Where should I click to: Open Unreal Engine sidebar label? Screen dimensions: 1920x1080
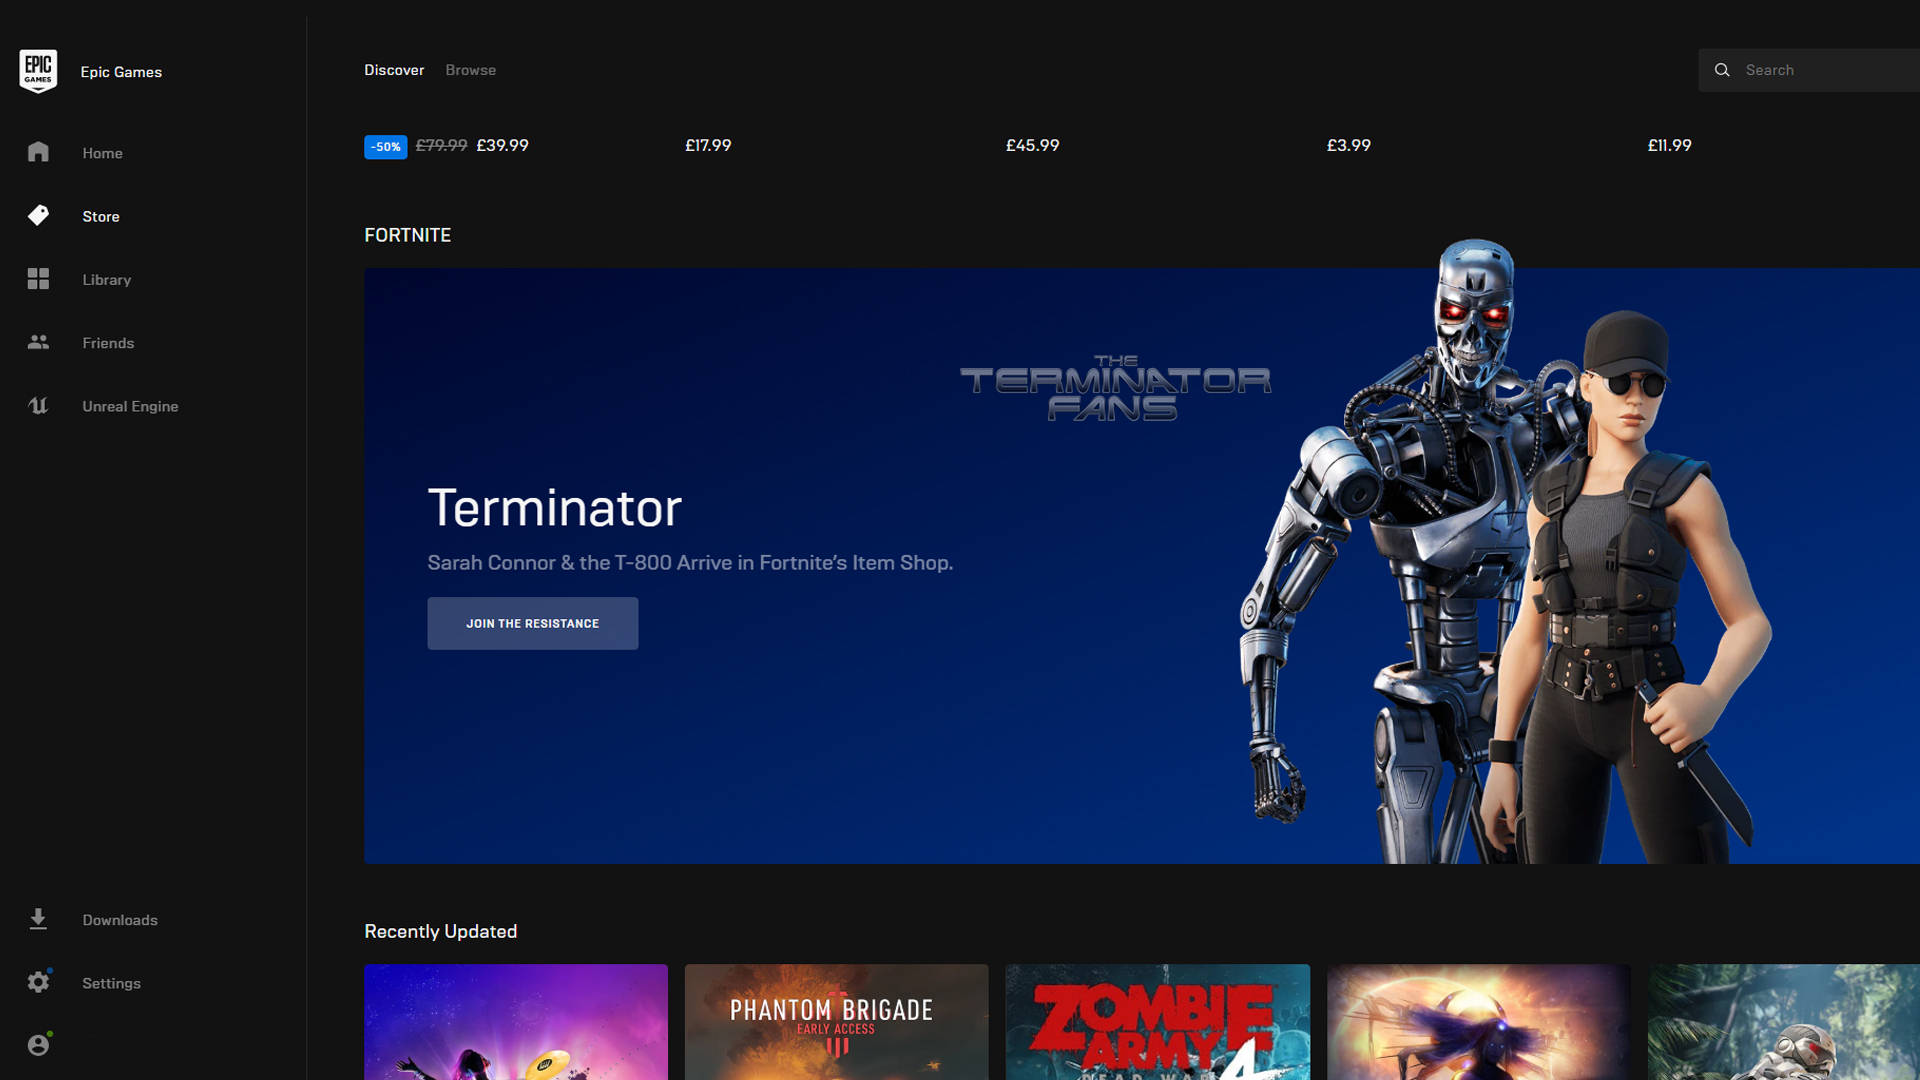[x=130, y=406]
